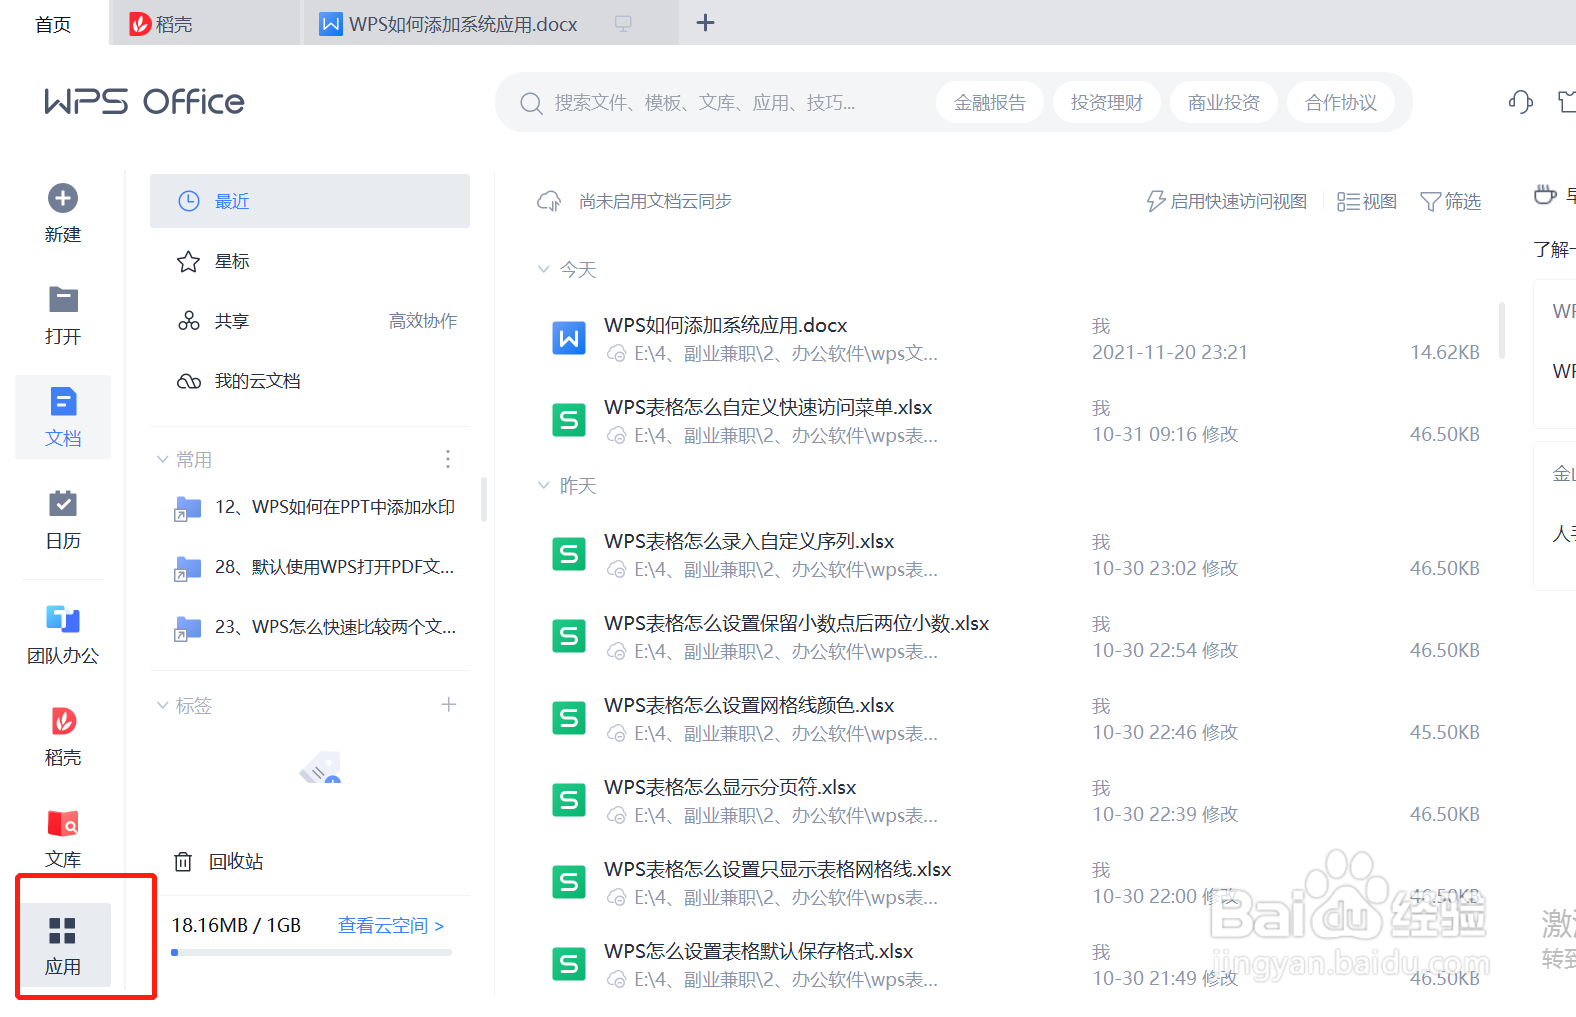The height and width of the screenshot is (1017, 1576).
Task: Collapse the 标签 section
Action: [162, 705]
